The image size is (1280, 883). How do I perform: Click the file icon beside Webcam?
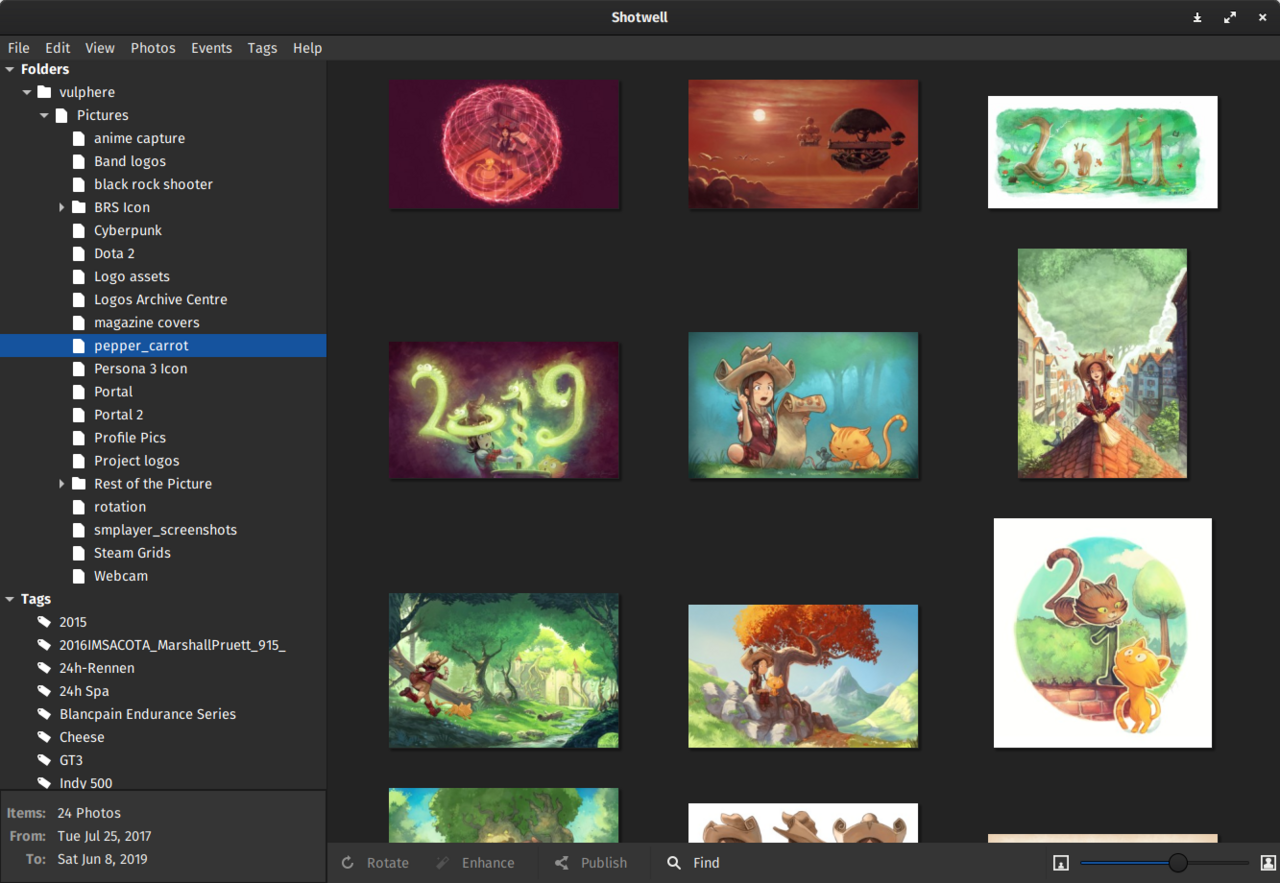click(x=79, y=576)
